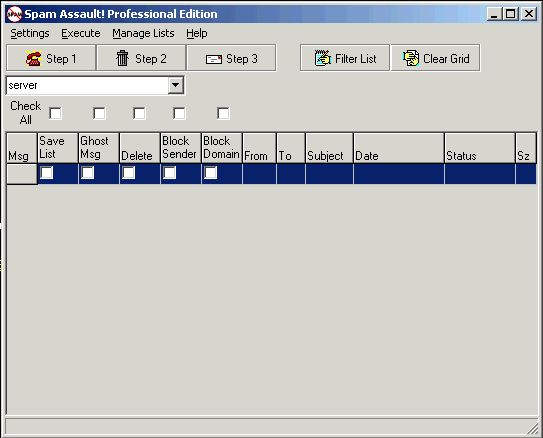The image size is (543, 438).
Task: Toggle Check All box above Save List
Action: (x=55, y=113)
